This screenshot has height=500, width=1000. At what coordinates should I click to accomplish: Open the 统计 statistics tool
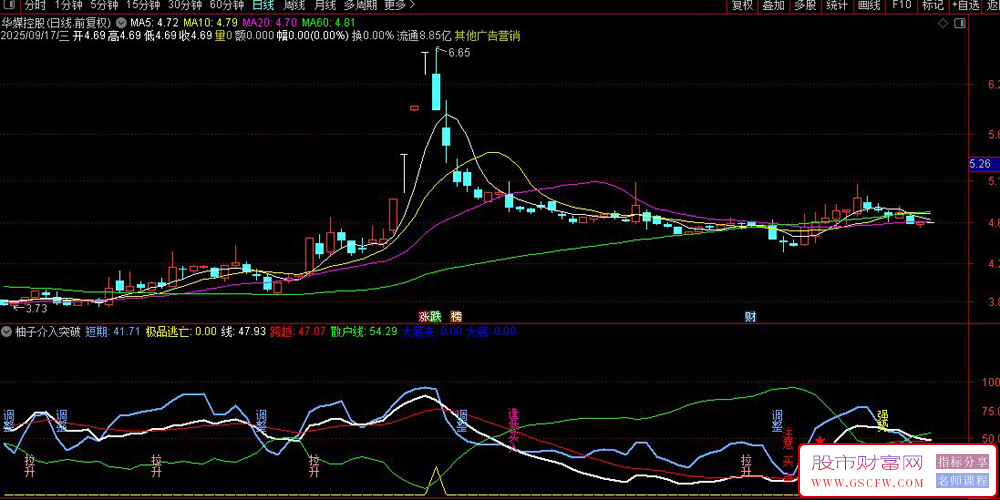click(x=837, y=6)
